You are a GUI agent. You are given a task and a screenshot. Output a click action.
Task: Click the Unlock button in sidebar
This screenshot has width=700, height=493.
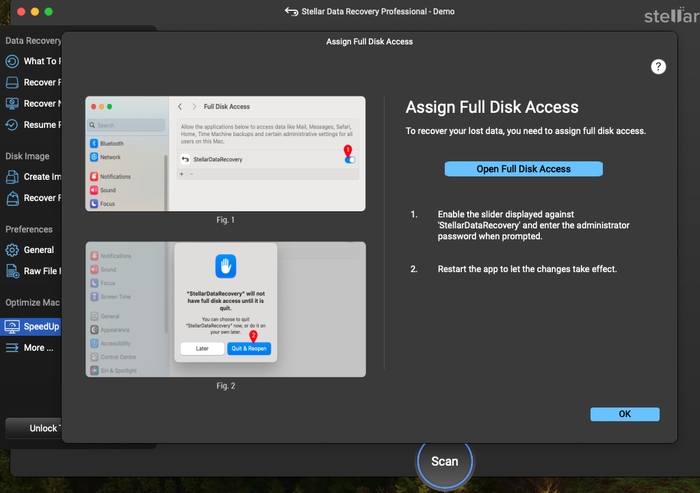(x=33, y=428)
